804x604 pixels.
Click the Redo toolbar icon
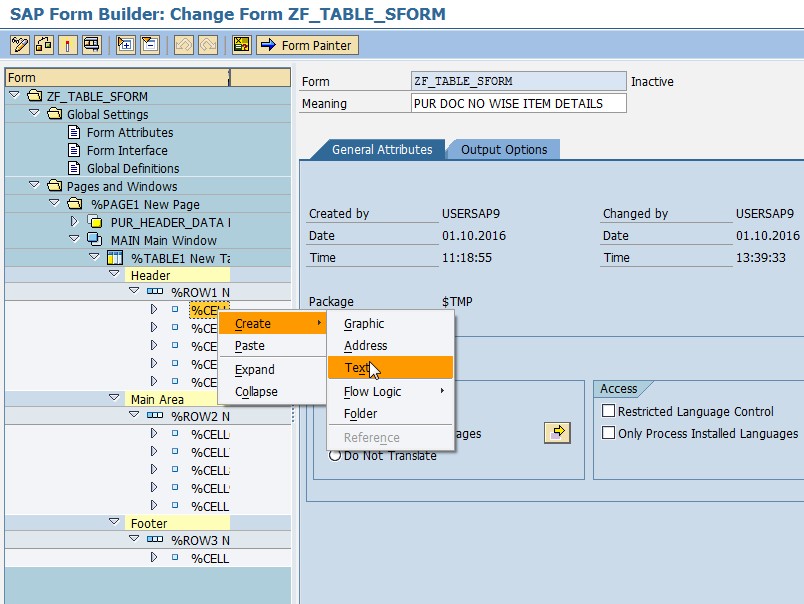(208, 45)
